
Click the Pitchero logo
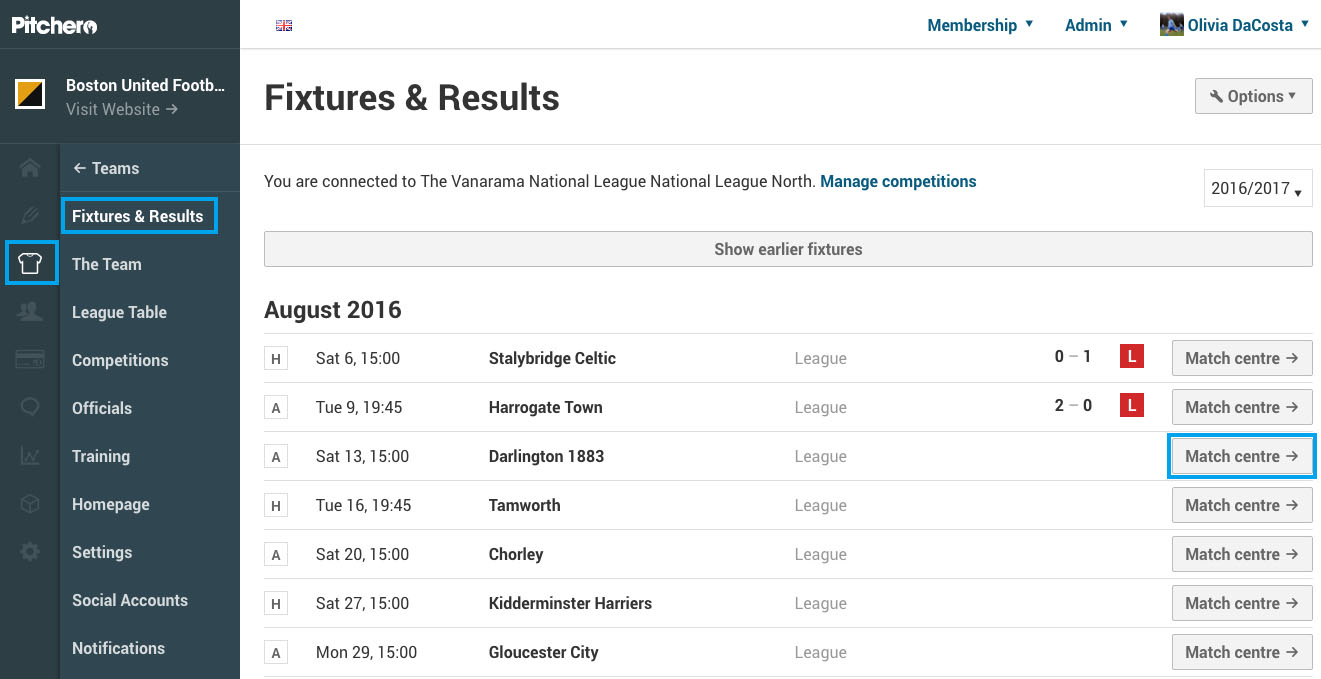coord(55,25)
